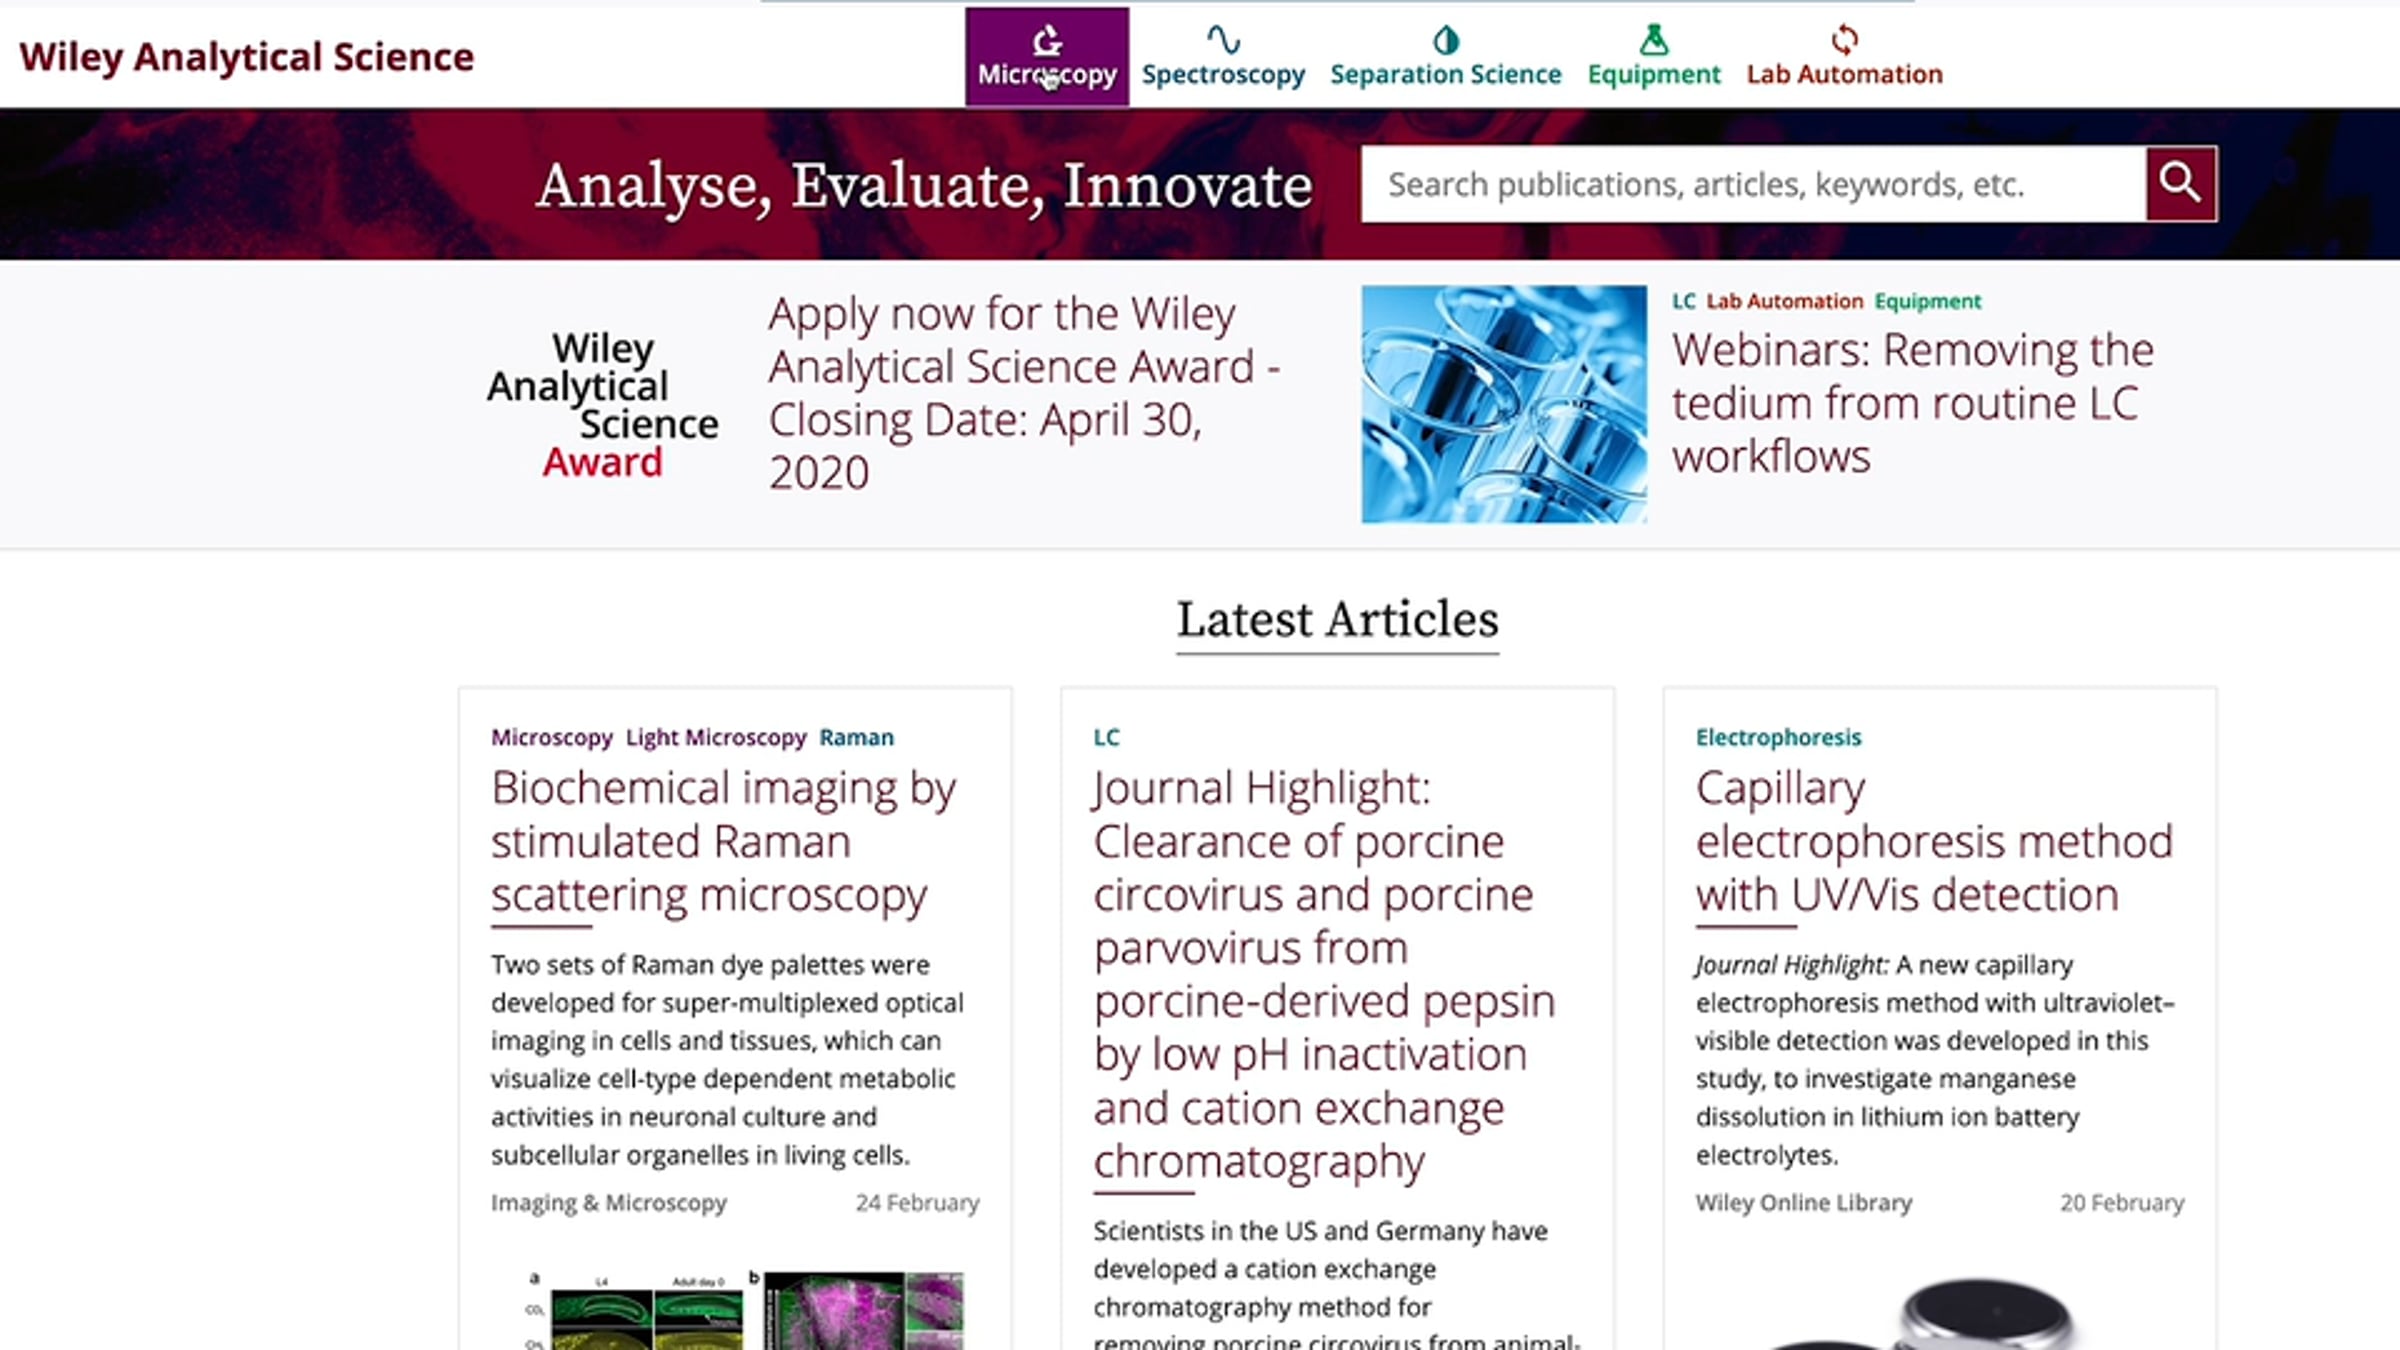Image resolution: width=2400 pixels, height=1350 pixels.
Task: Click the Lab Automation cycle arrows icon
Action: (1844, 40)
